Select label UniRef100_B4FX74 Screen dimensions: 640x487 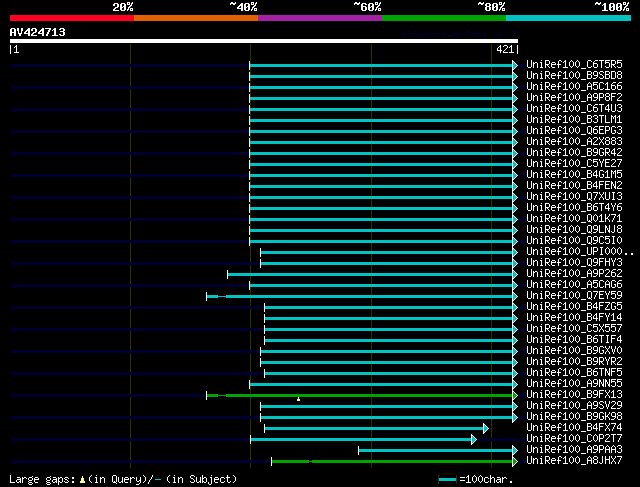(574, 428)
